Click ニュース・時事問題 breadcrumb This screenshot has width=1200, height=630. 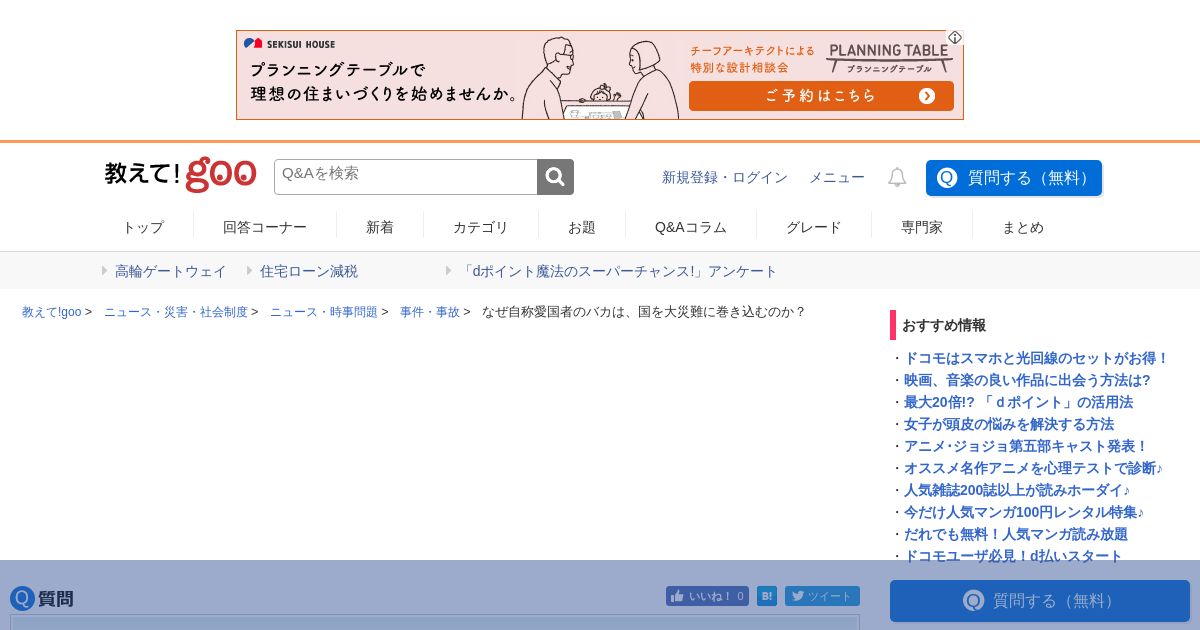pyautogui.click(x=324, y=312)
